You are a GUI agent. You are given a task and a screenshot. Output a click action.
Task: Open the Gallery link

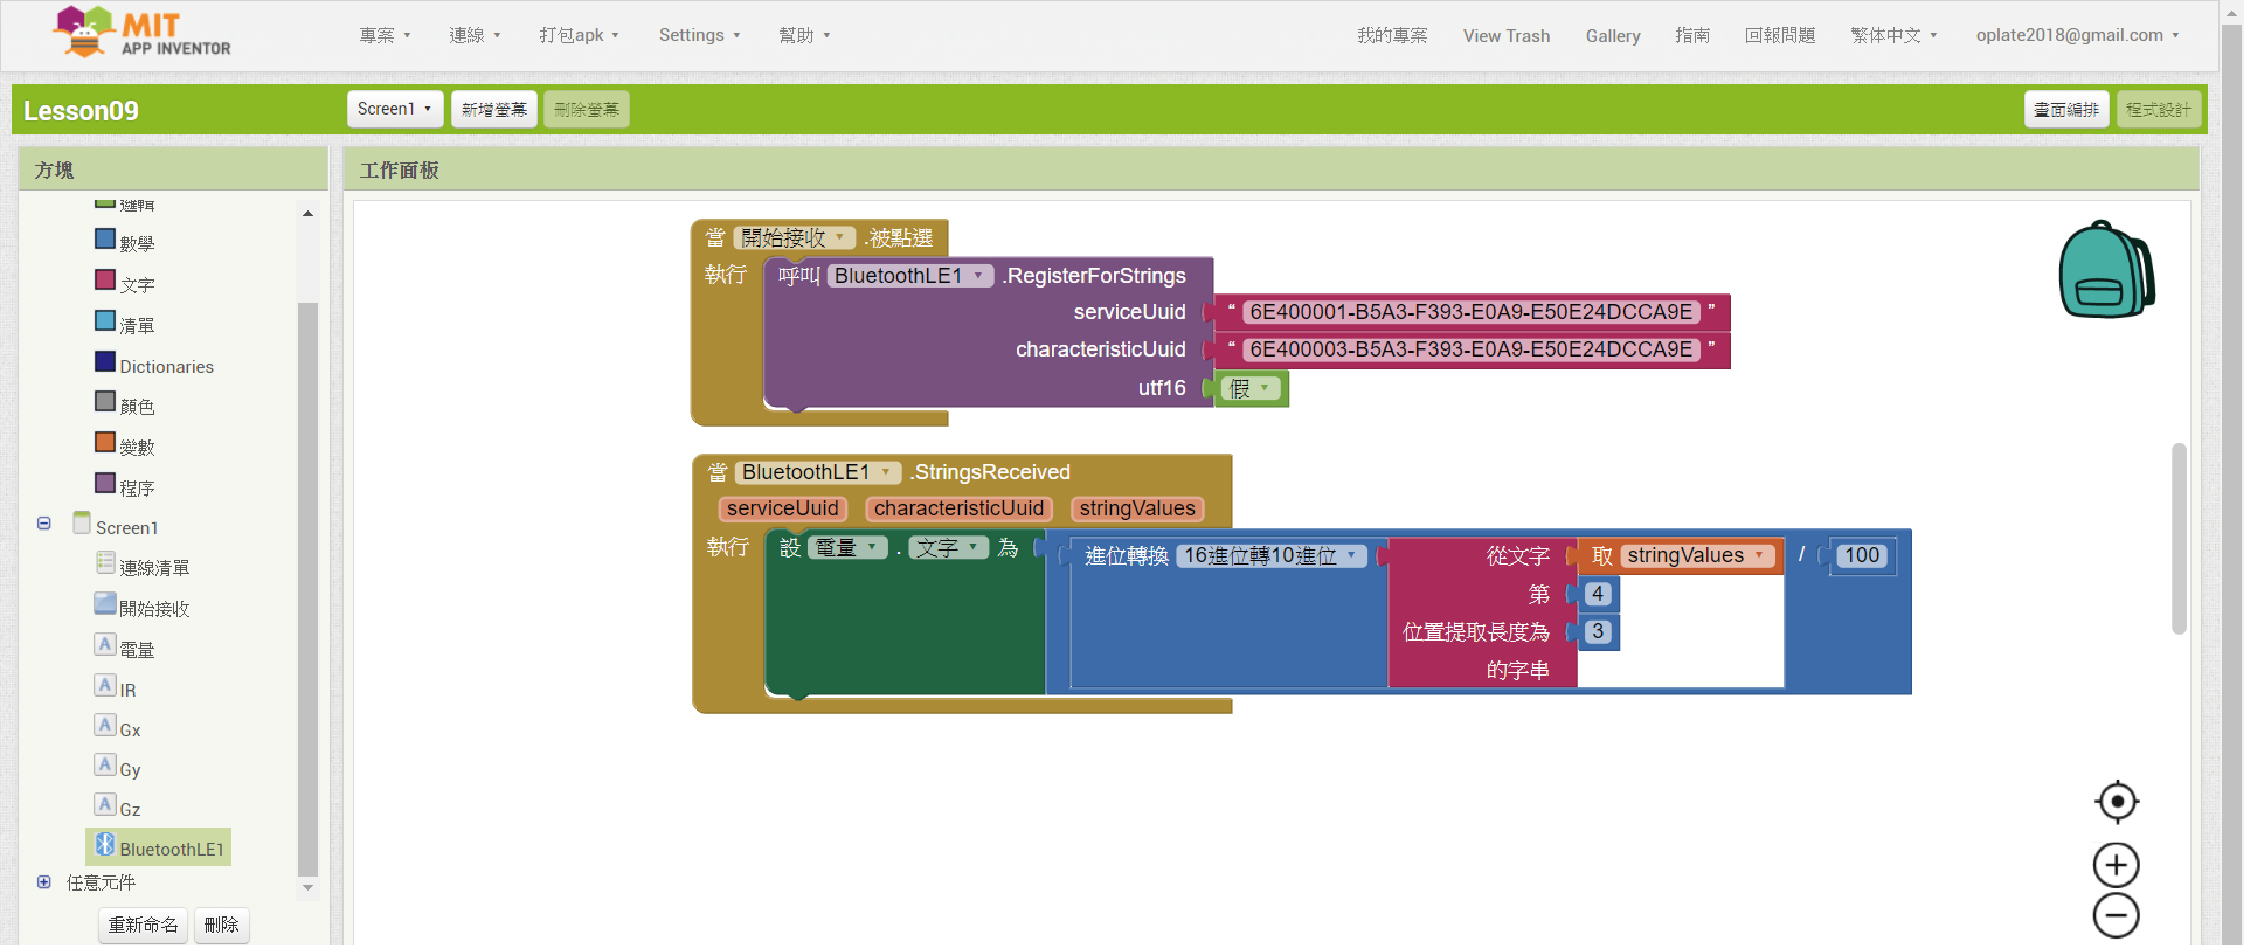[x=1612, y=36]
